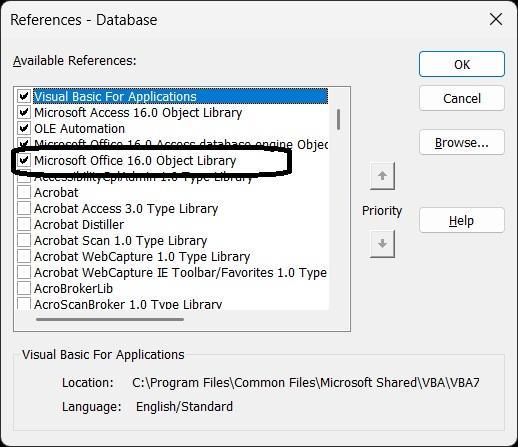Viewport: 518px width, 447px height.
Task: Click the Help button
Action: click(462, 220)
